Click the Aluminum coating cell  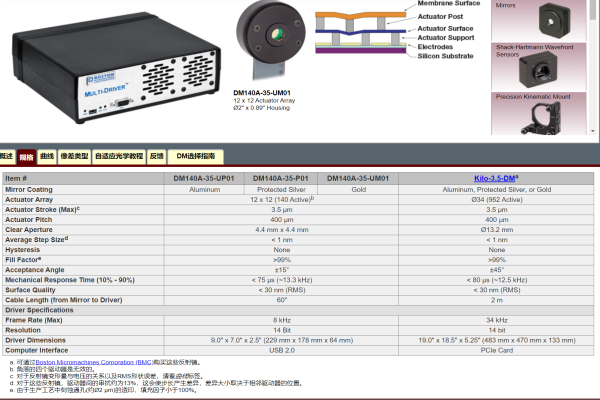204,189
